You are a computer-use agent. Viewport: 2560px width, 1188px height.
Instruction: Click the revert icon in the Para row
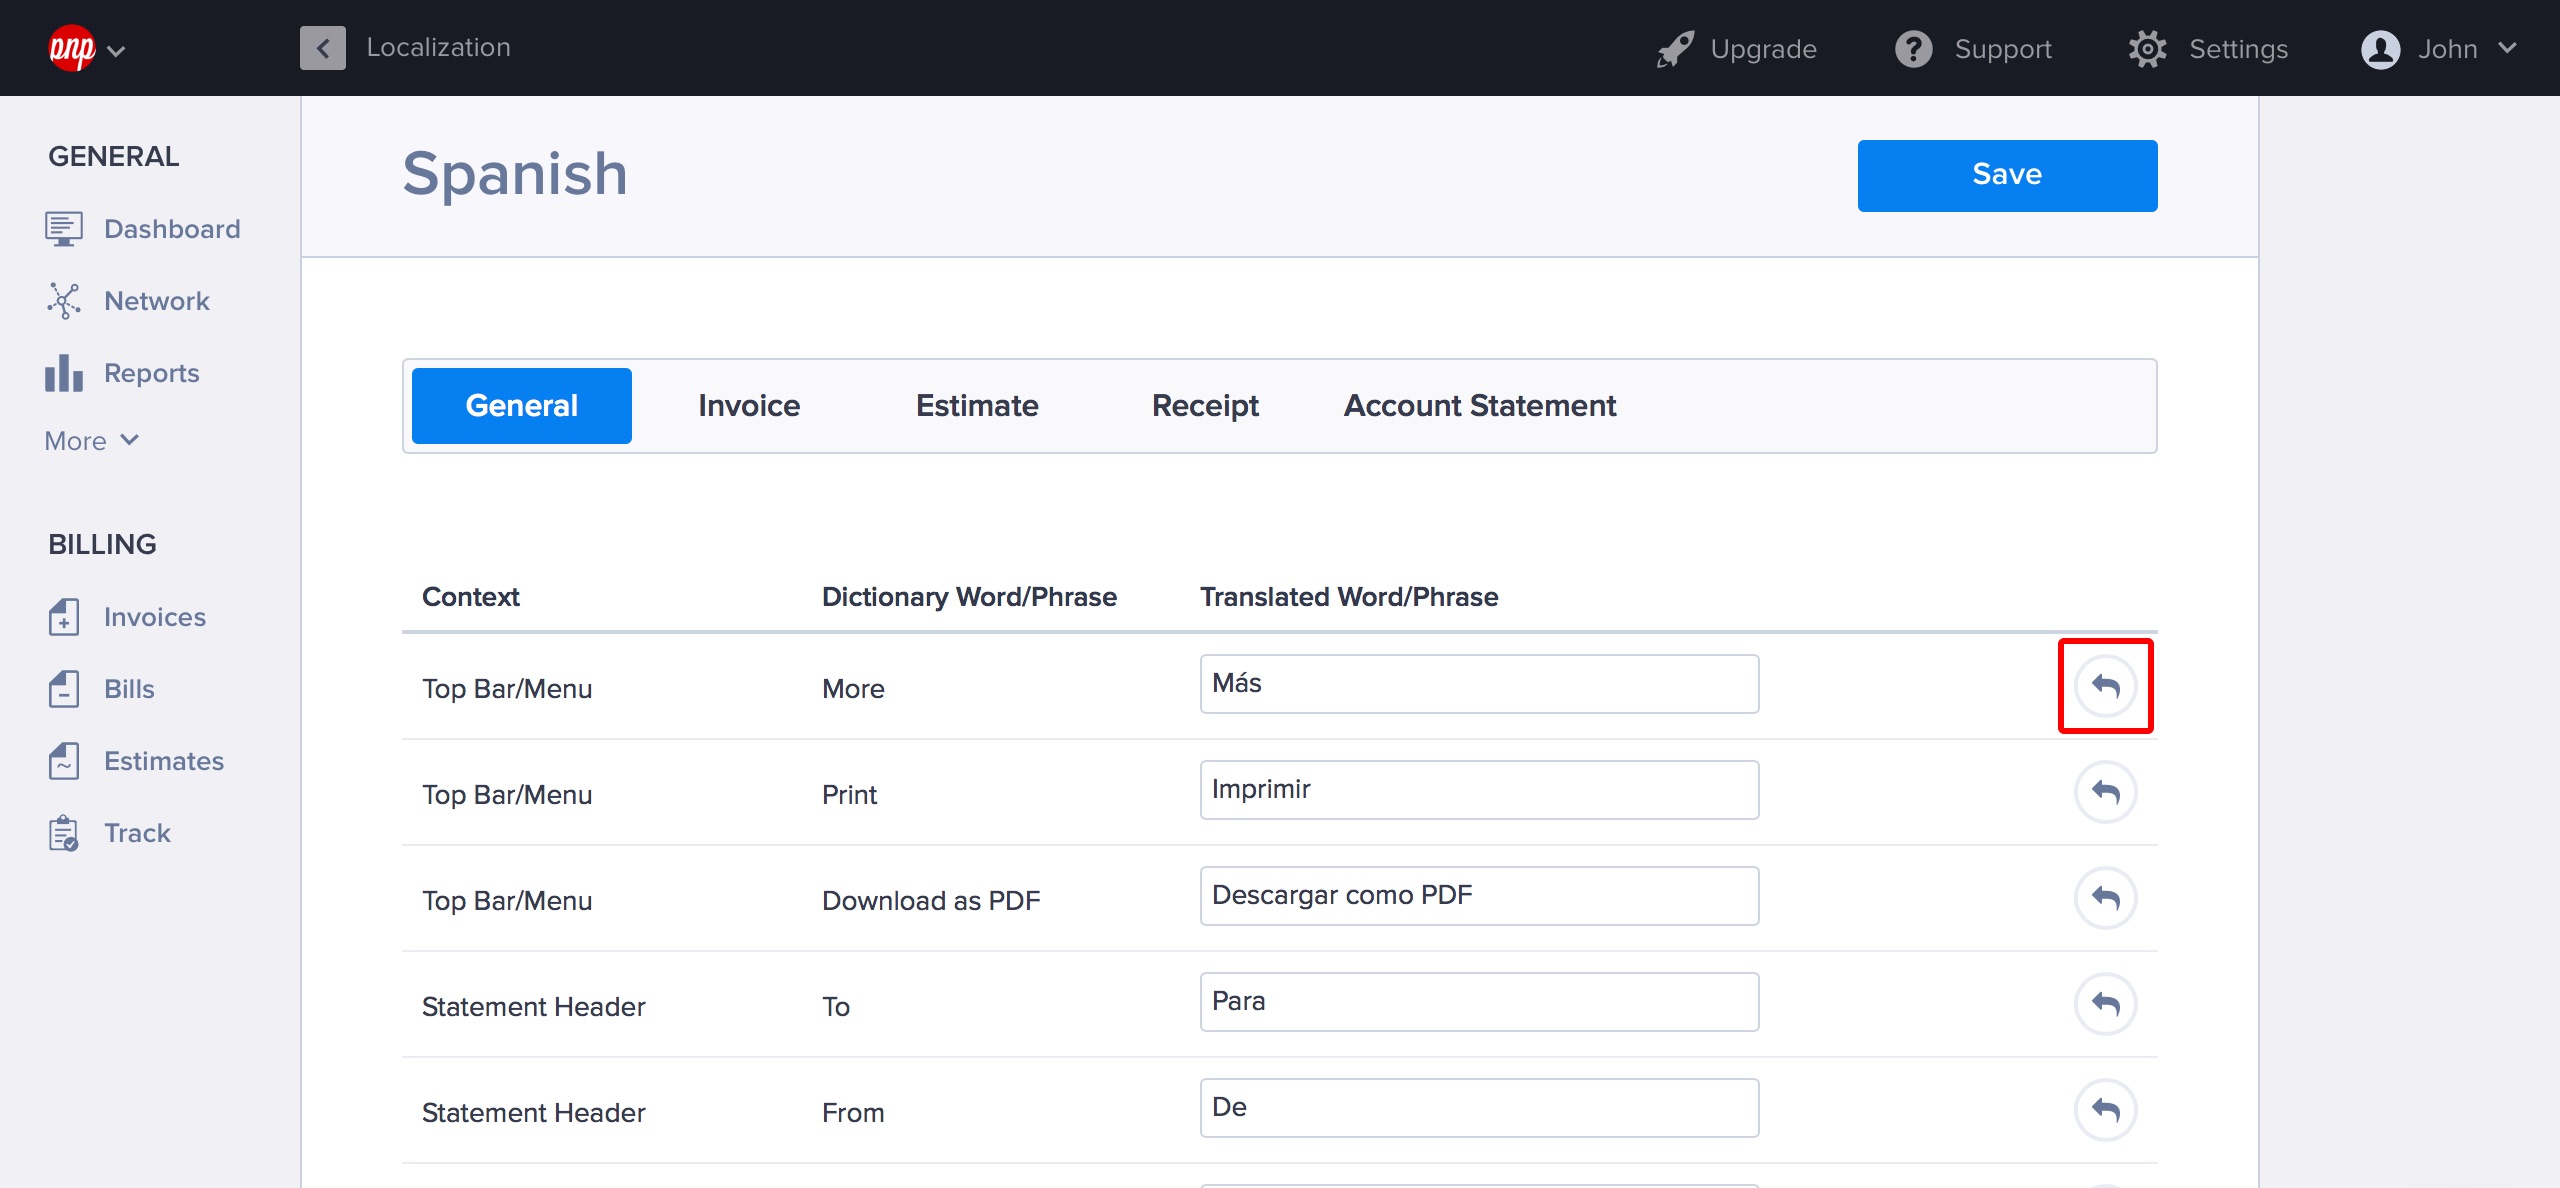tap(2105, 1004)
